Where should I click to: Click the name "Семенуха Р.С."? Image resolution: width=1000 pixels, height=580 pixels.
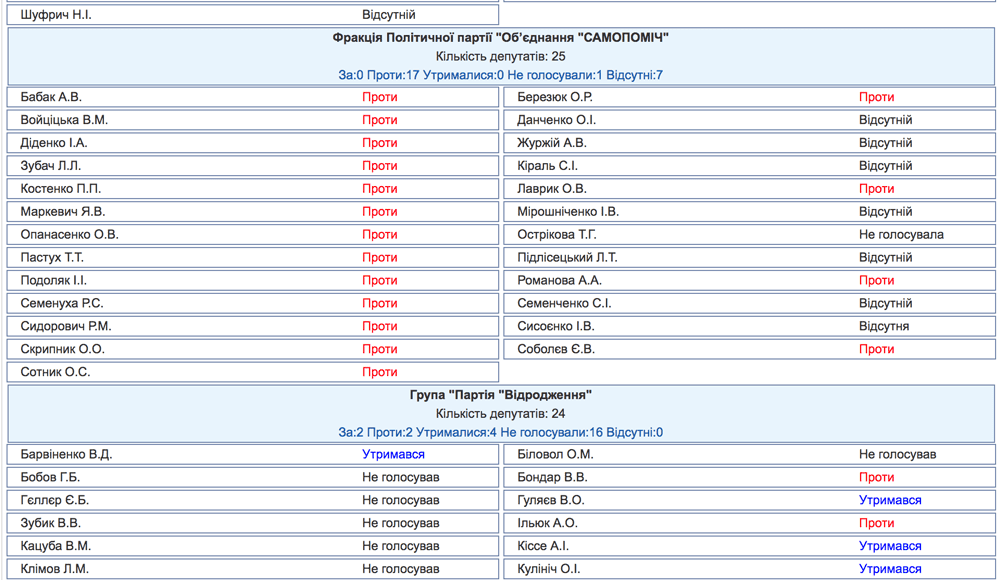tap(62, 304)
